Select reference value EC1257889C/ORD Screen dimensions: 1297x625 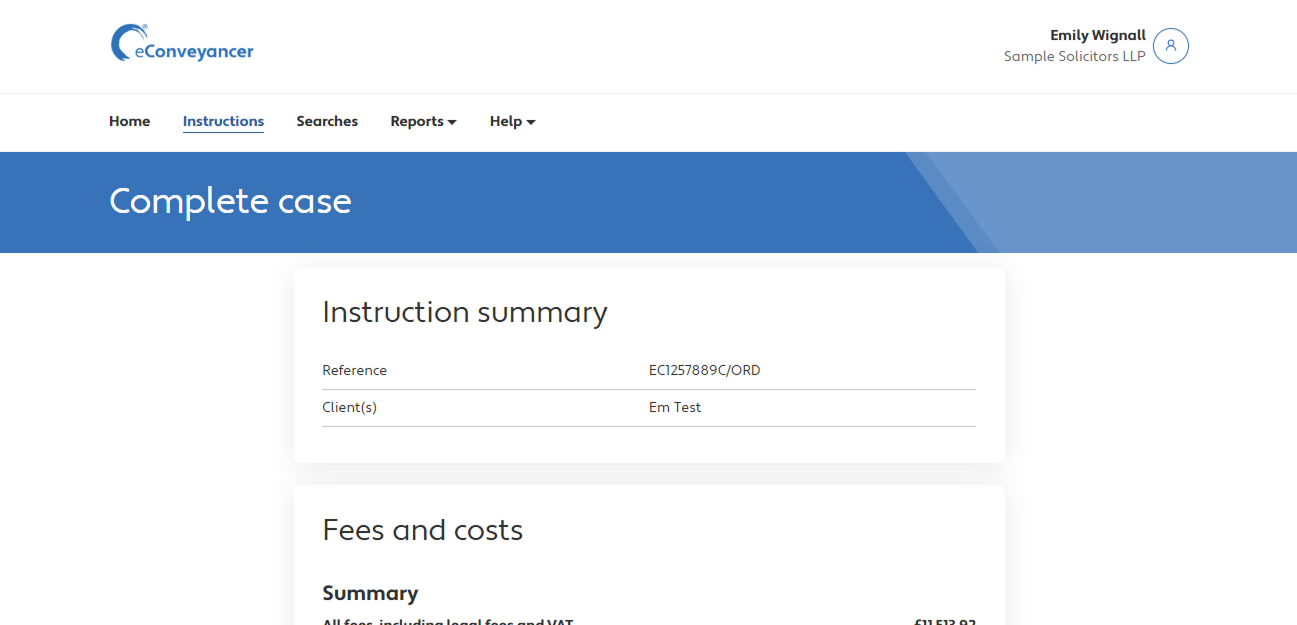[x=705, y=371]
